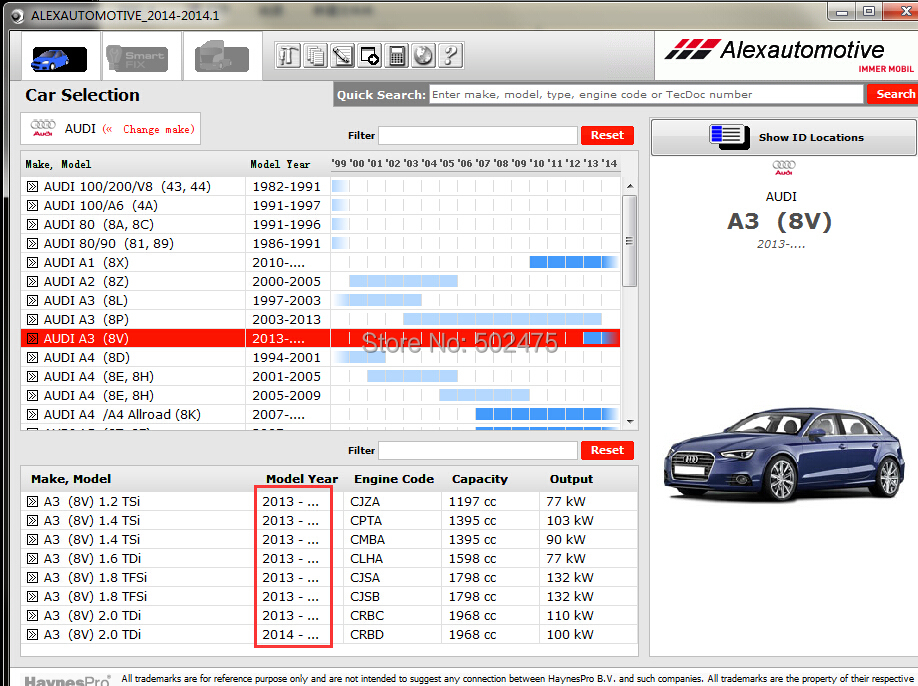Click the globe language icon
The image size is (918, 686).
423,56
